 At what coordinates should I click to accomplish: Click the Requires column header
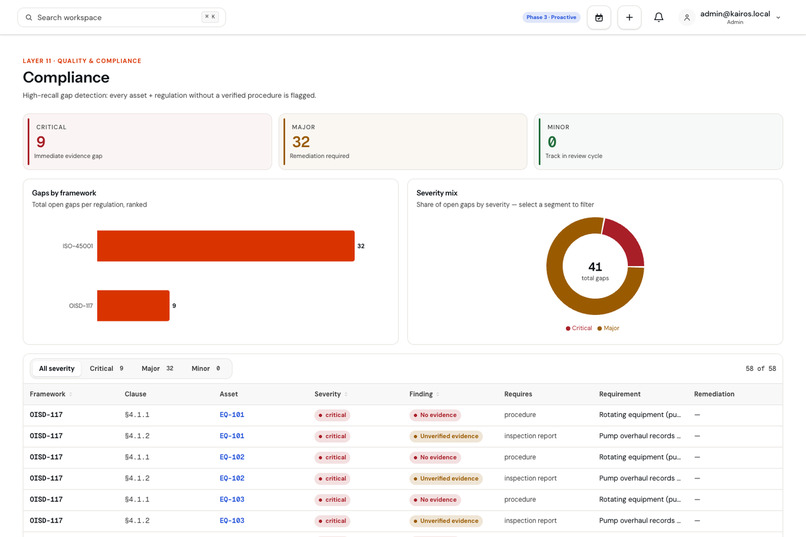click(x=518, y=394)
